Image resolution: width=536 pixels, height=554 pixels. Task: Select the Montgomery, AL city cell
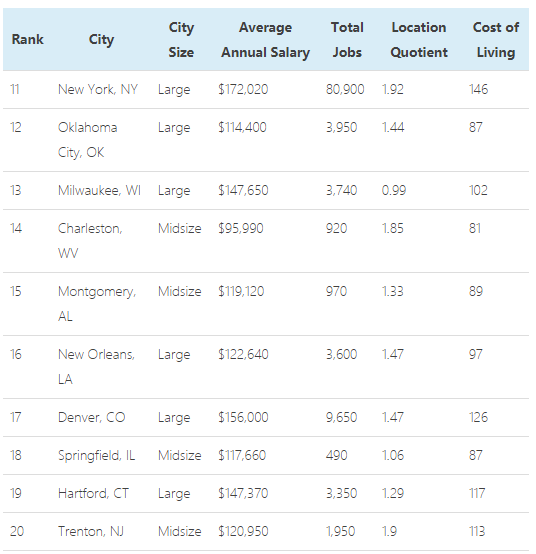point(97,304)
